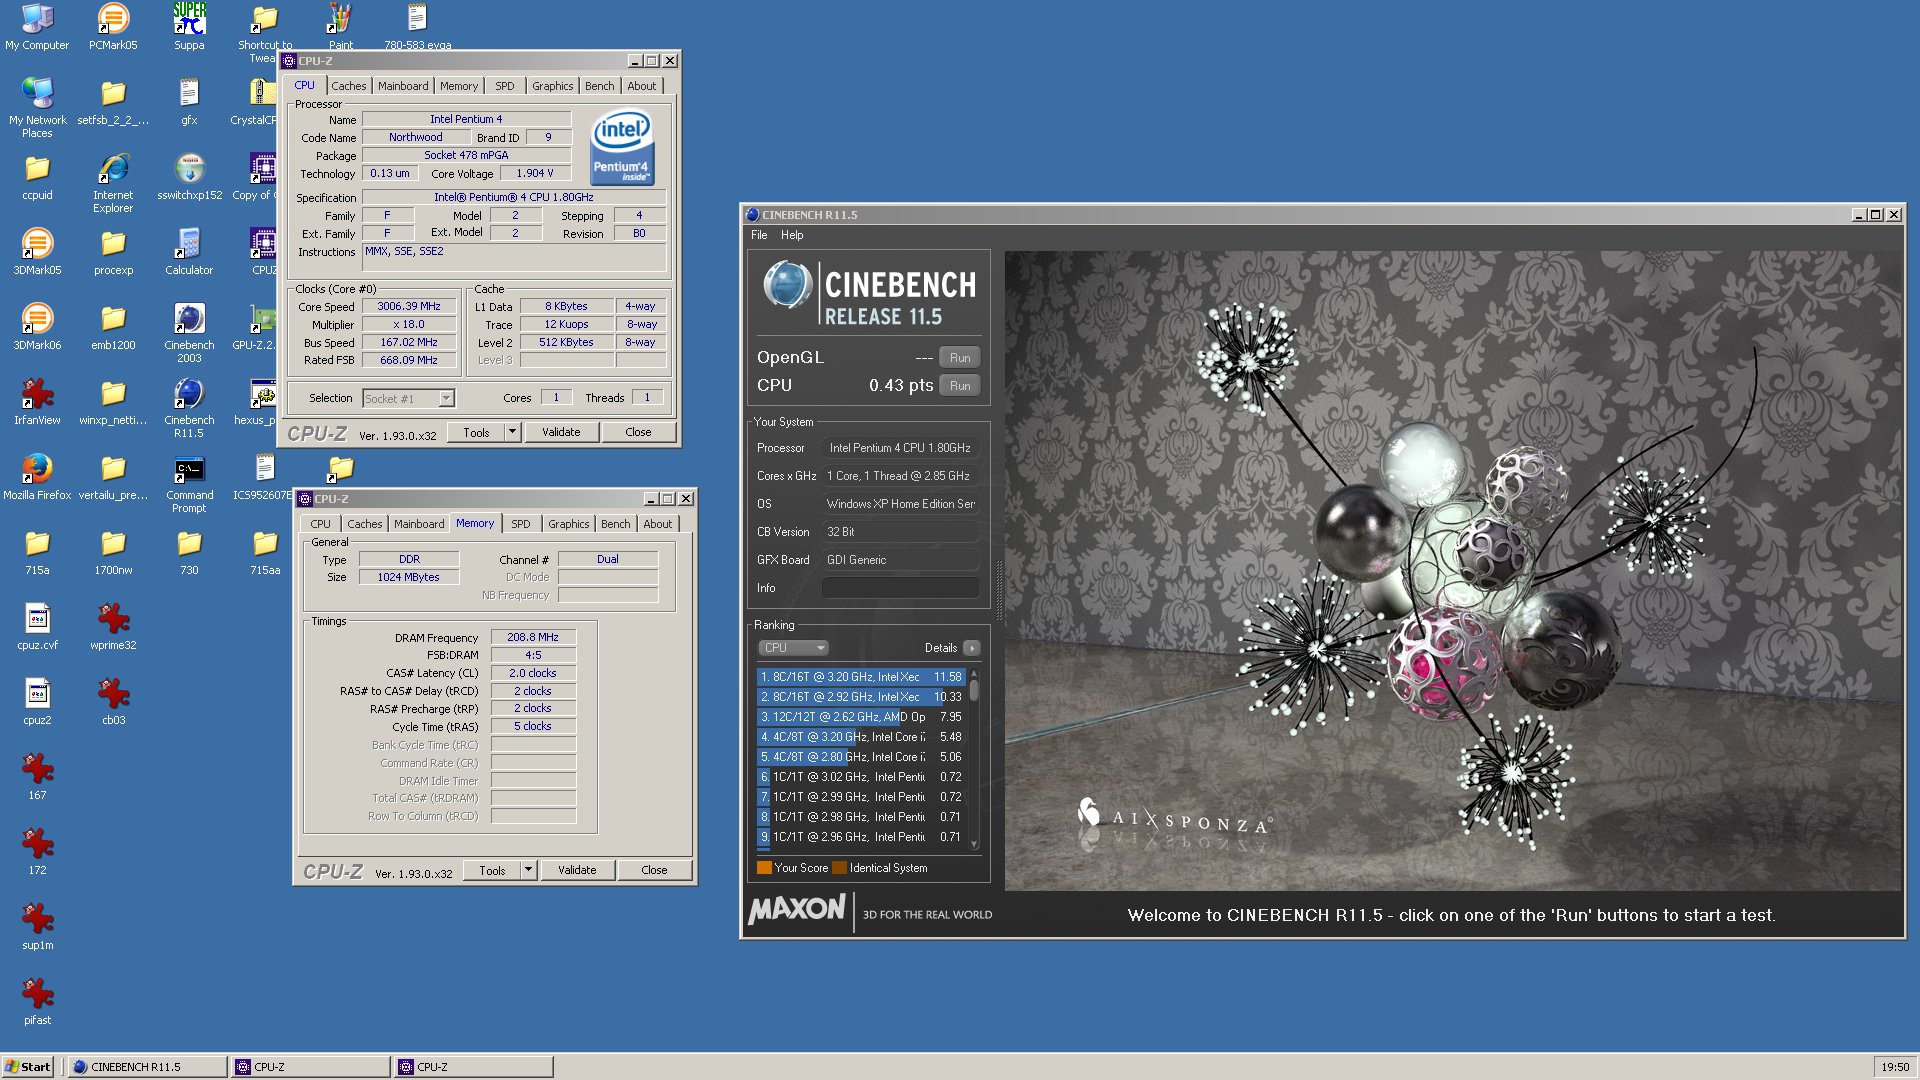Viewport: 1920px width, 1080px height.
Task: Select ranking row 1 8C/16T @ 3.20 GHz
Action: [860, 677]
